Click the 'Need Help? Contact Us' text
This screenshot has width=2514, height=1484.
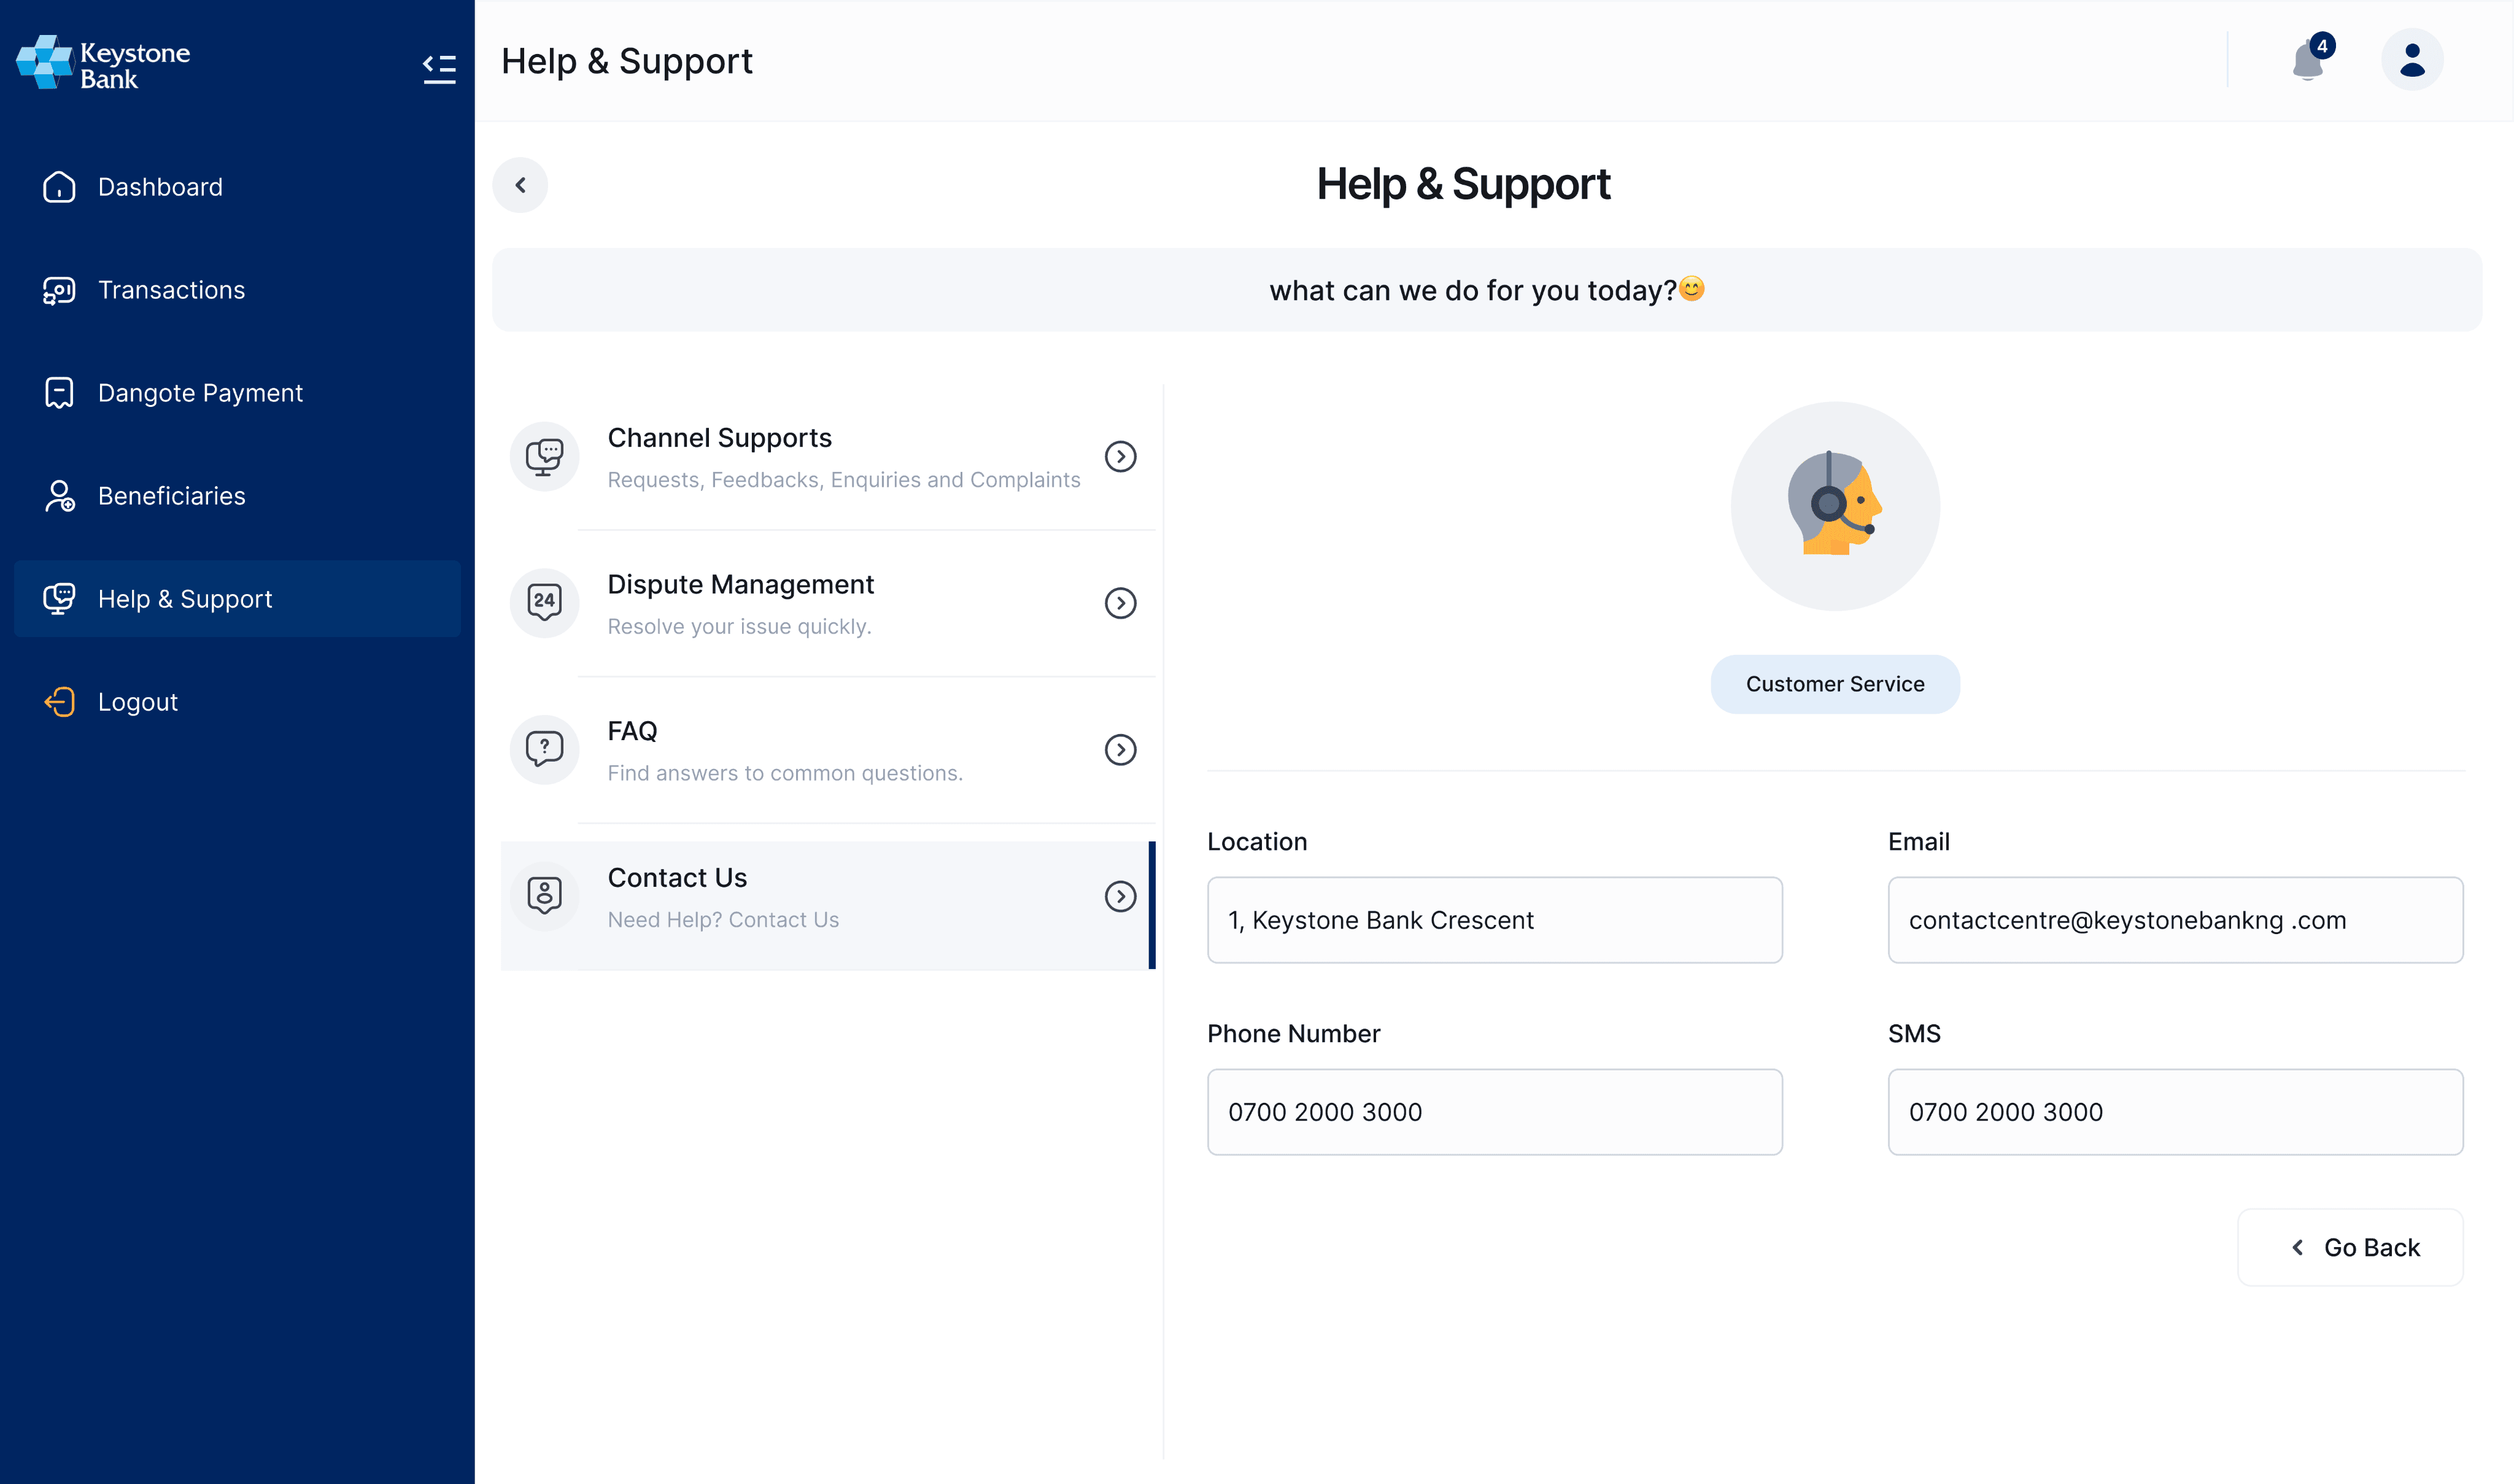click(x=723, y=920)
